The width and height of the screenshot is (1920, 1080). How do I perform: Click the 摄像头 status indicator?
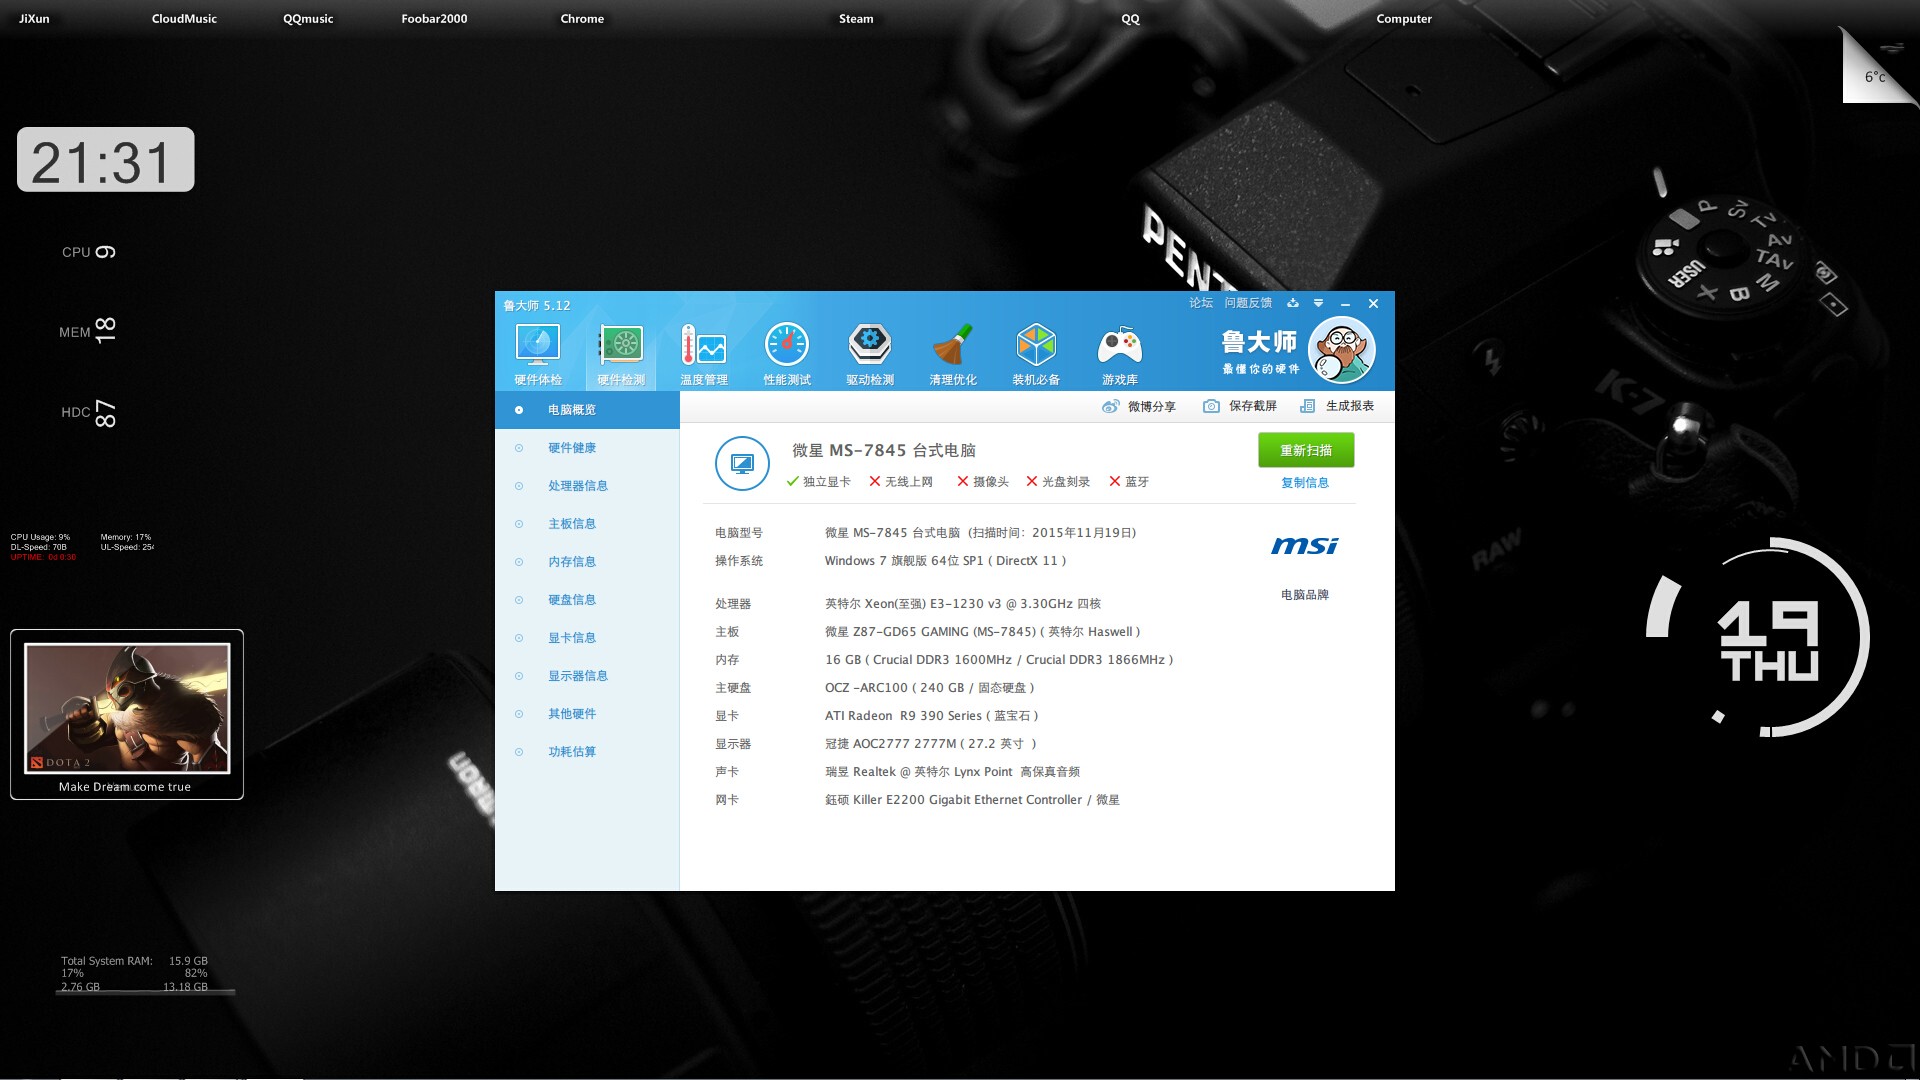pyautogui.click(x=983, y=482)
